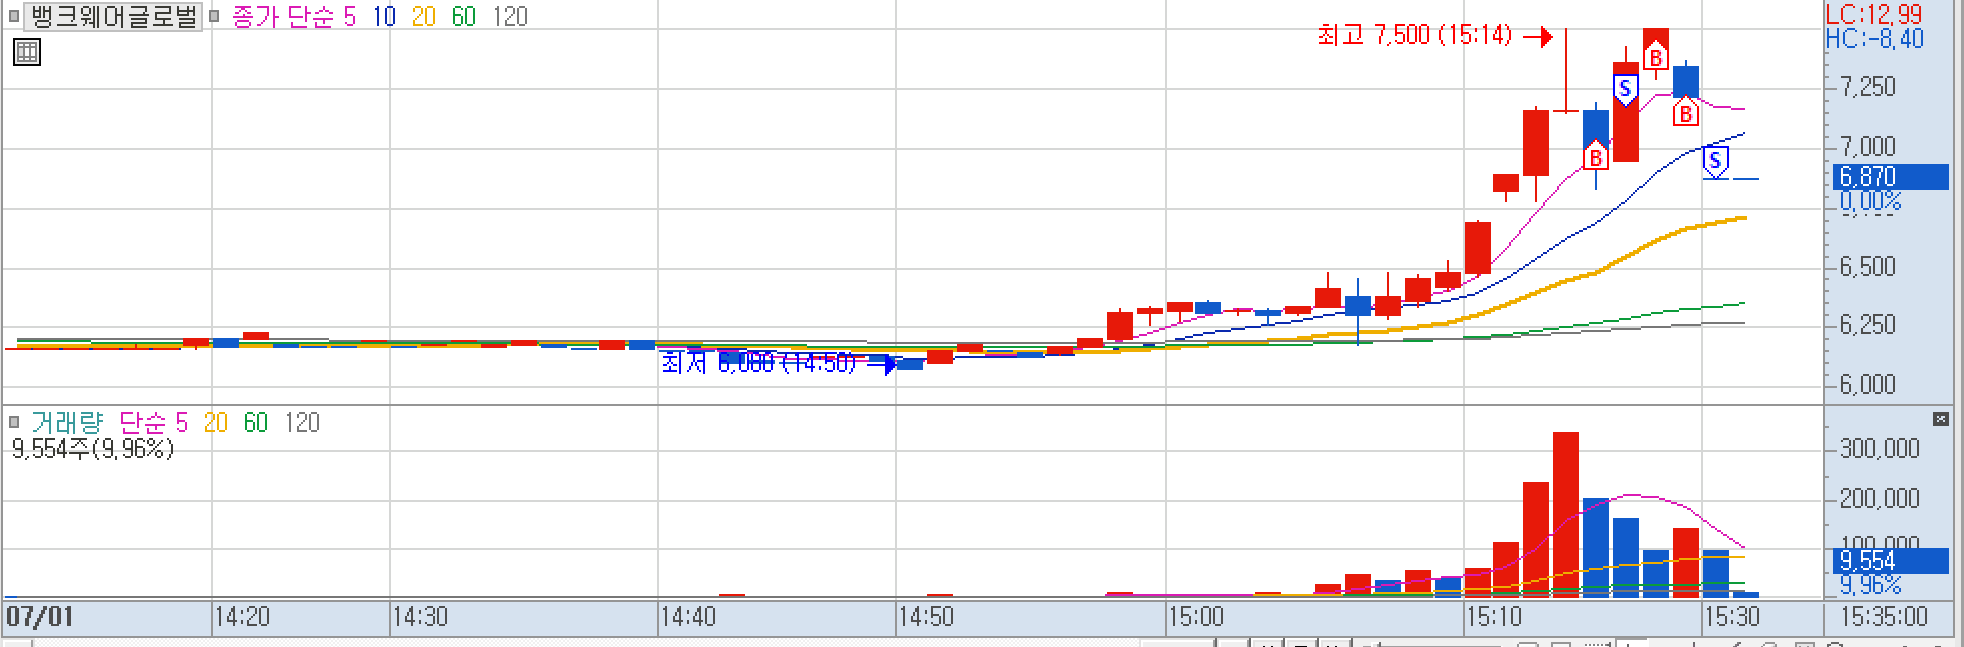Viewport: 1964px width, 647px height.
Task: Toggle the square marker before 거래량
Action: coord(14,422)
